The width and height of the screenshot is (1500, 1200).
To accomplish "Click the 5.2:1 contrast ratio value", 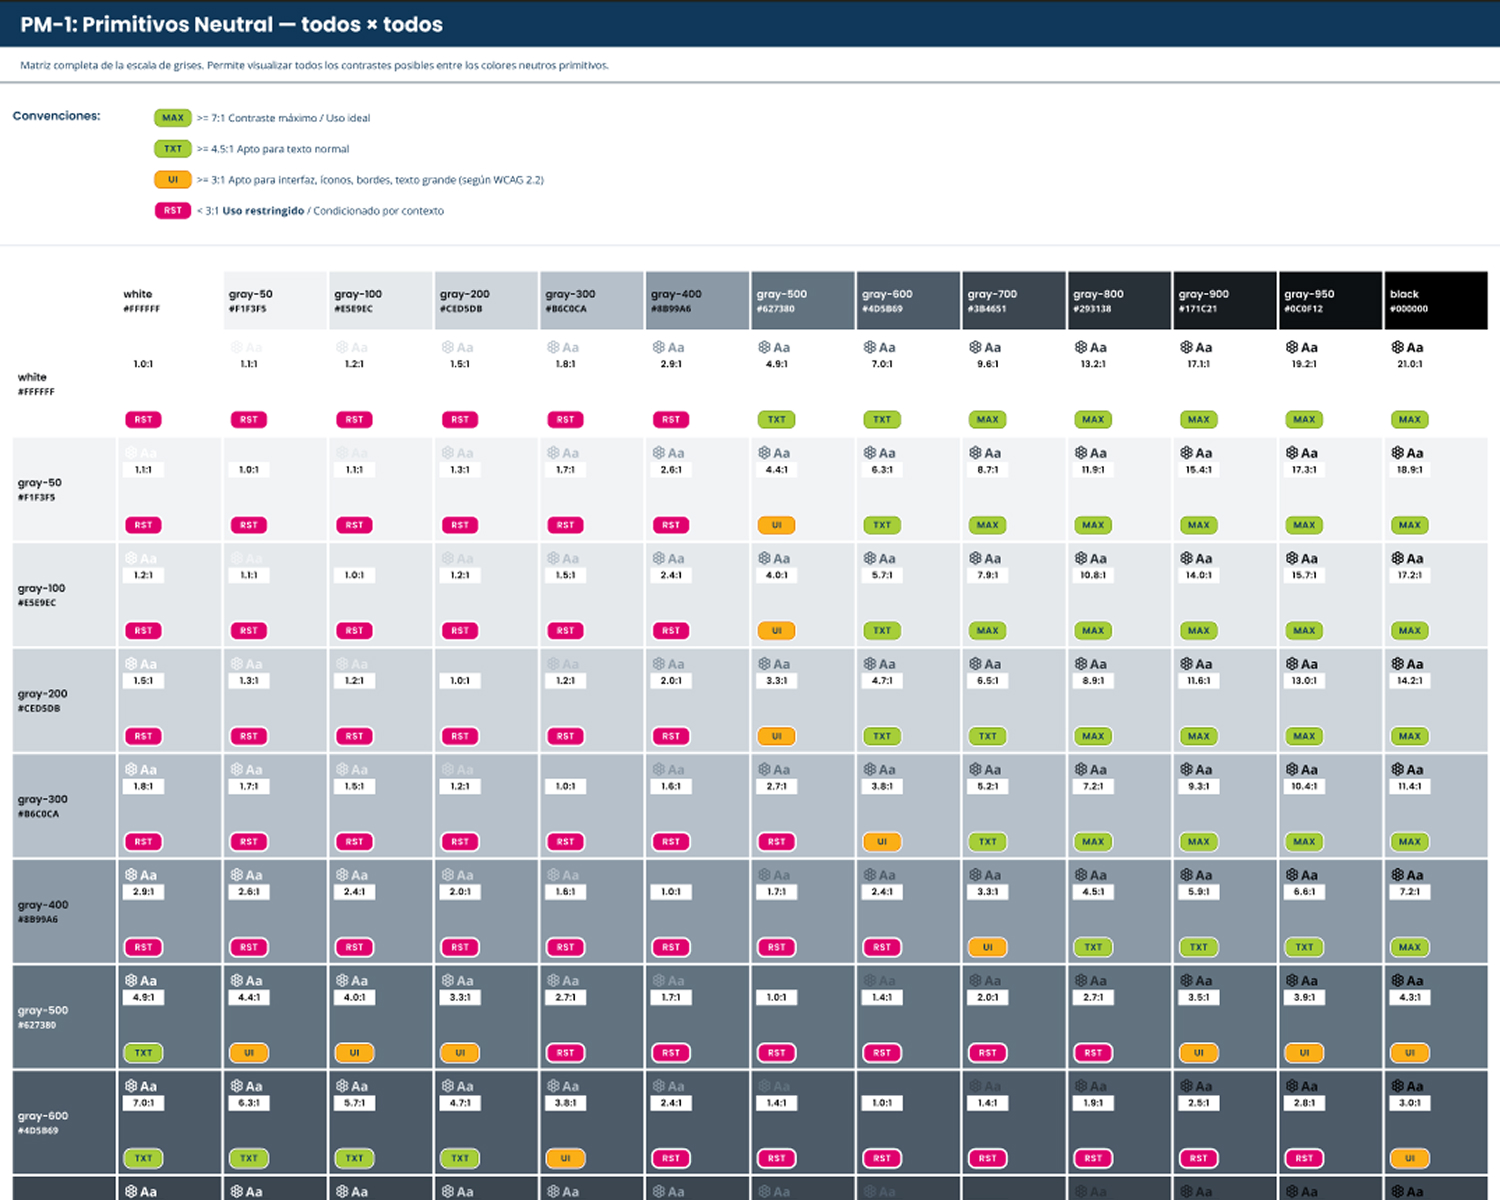I will pos(988,786).
